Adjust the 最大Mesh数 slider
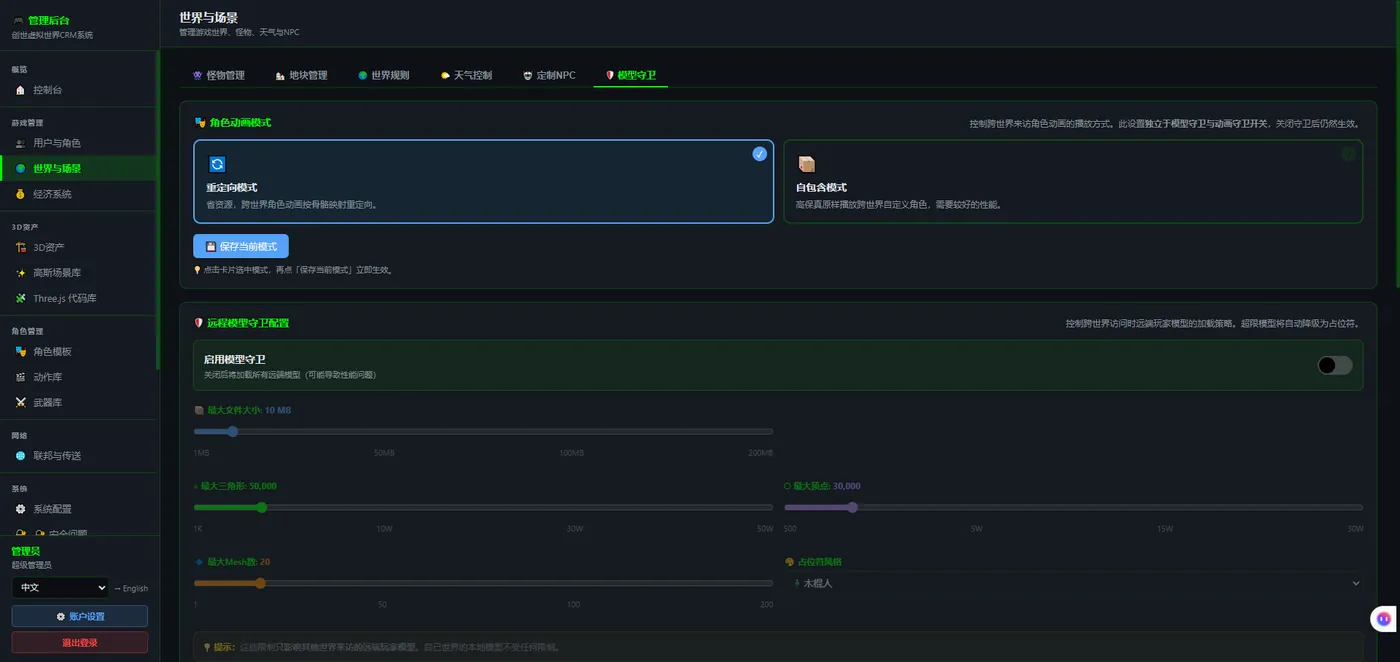 [483, 583]
